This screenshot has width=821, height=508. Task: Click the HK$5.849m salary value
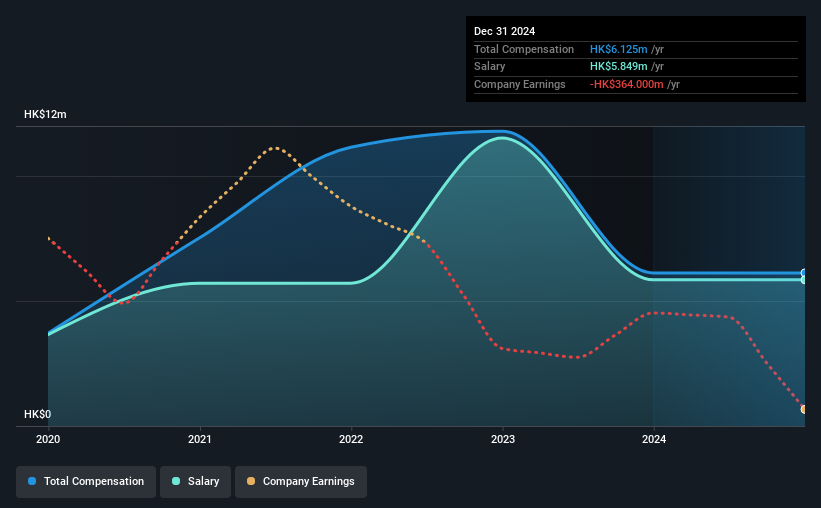[618, 67]
